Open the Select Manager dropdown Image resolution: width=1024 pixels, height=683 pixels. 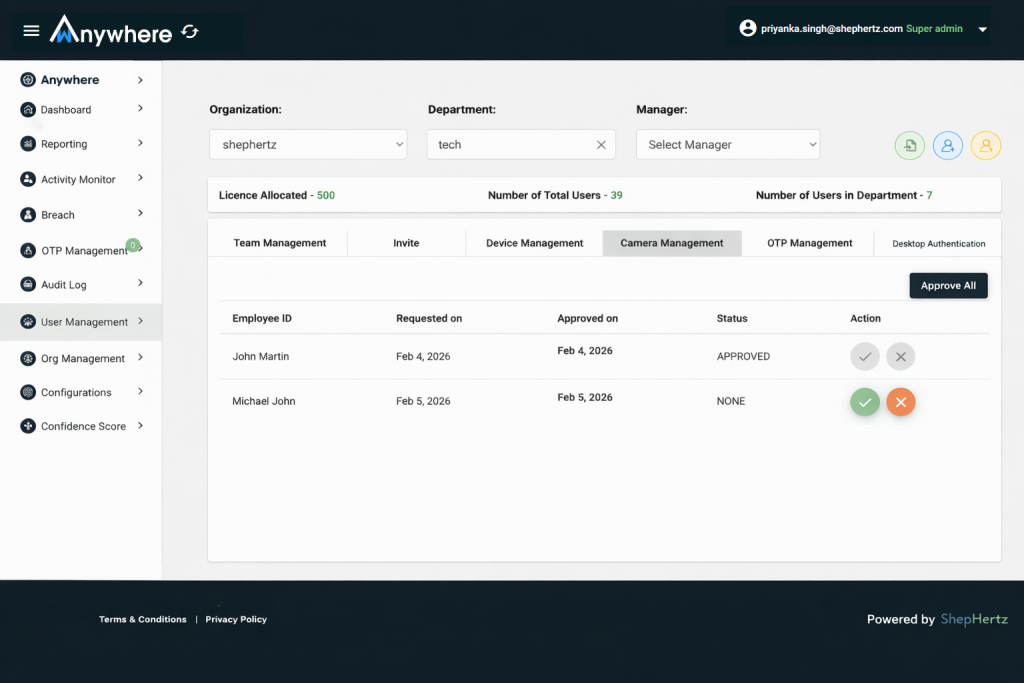(x=728, y=145)
